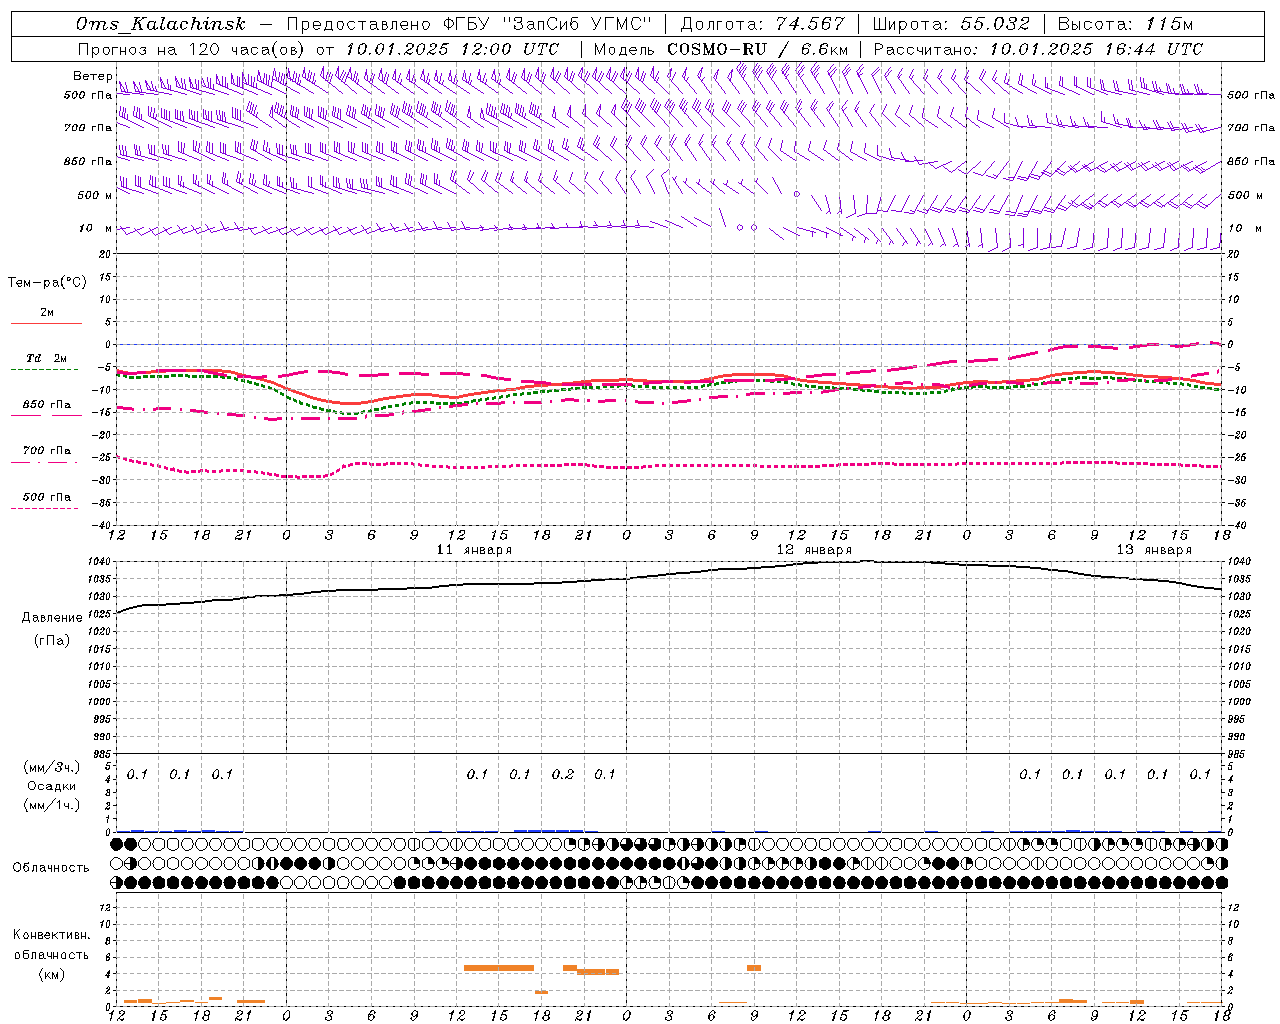Click the 700 гПа dash-dot legend line
Image resolution: width=1280 pixels, height=1024 pixels.
(x=44, y=462)
